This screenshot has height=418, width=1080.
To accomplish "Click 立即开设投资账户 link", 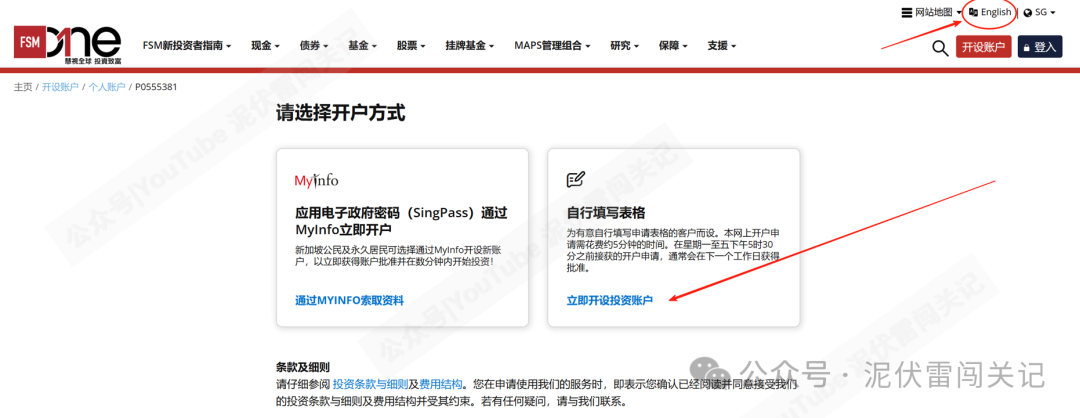I will (610, 300).
